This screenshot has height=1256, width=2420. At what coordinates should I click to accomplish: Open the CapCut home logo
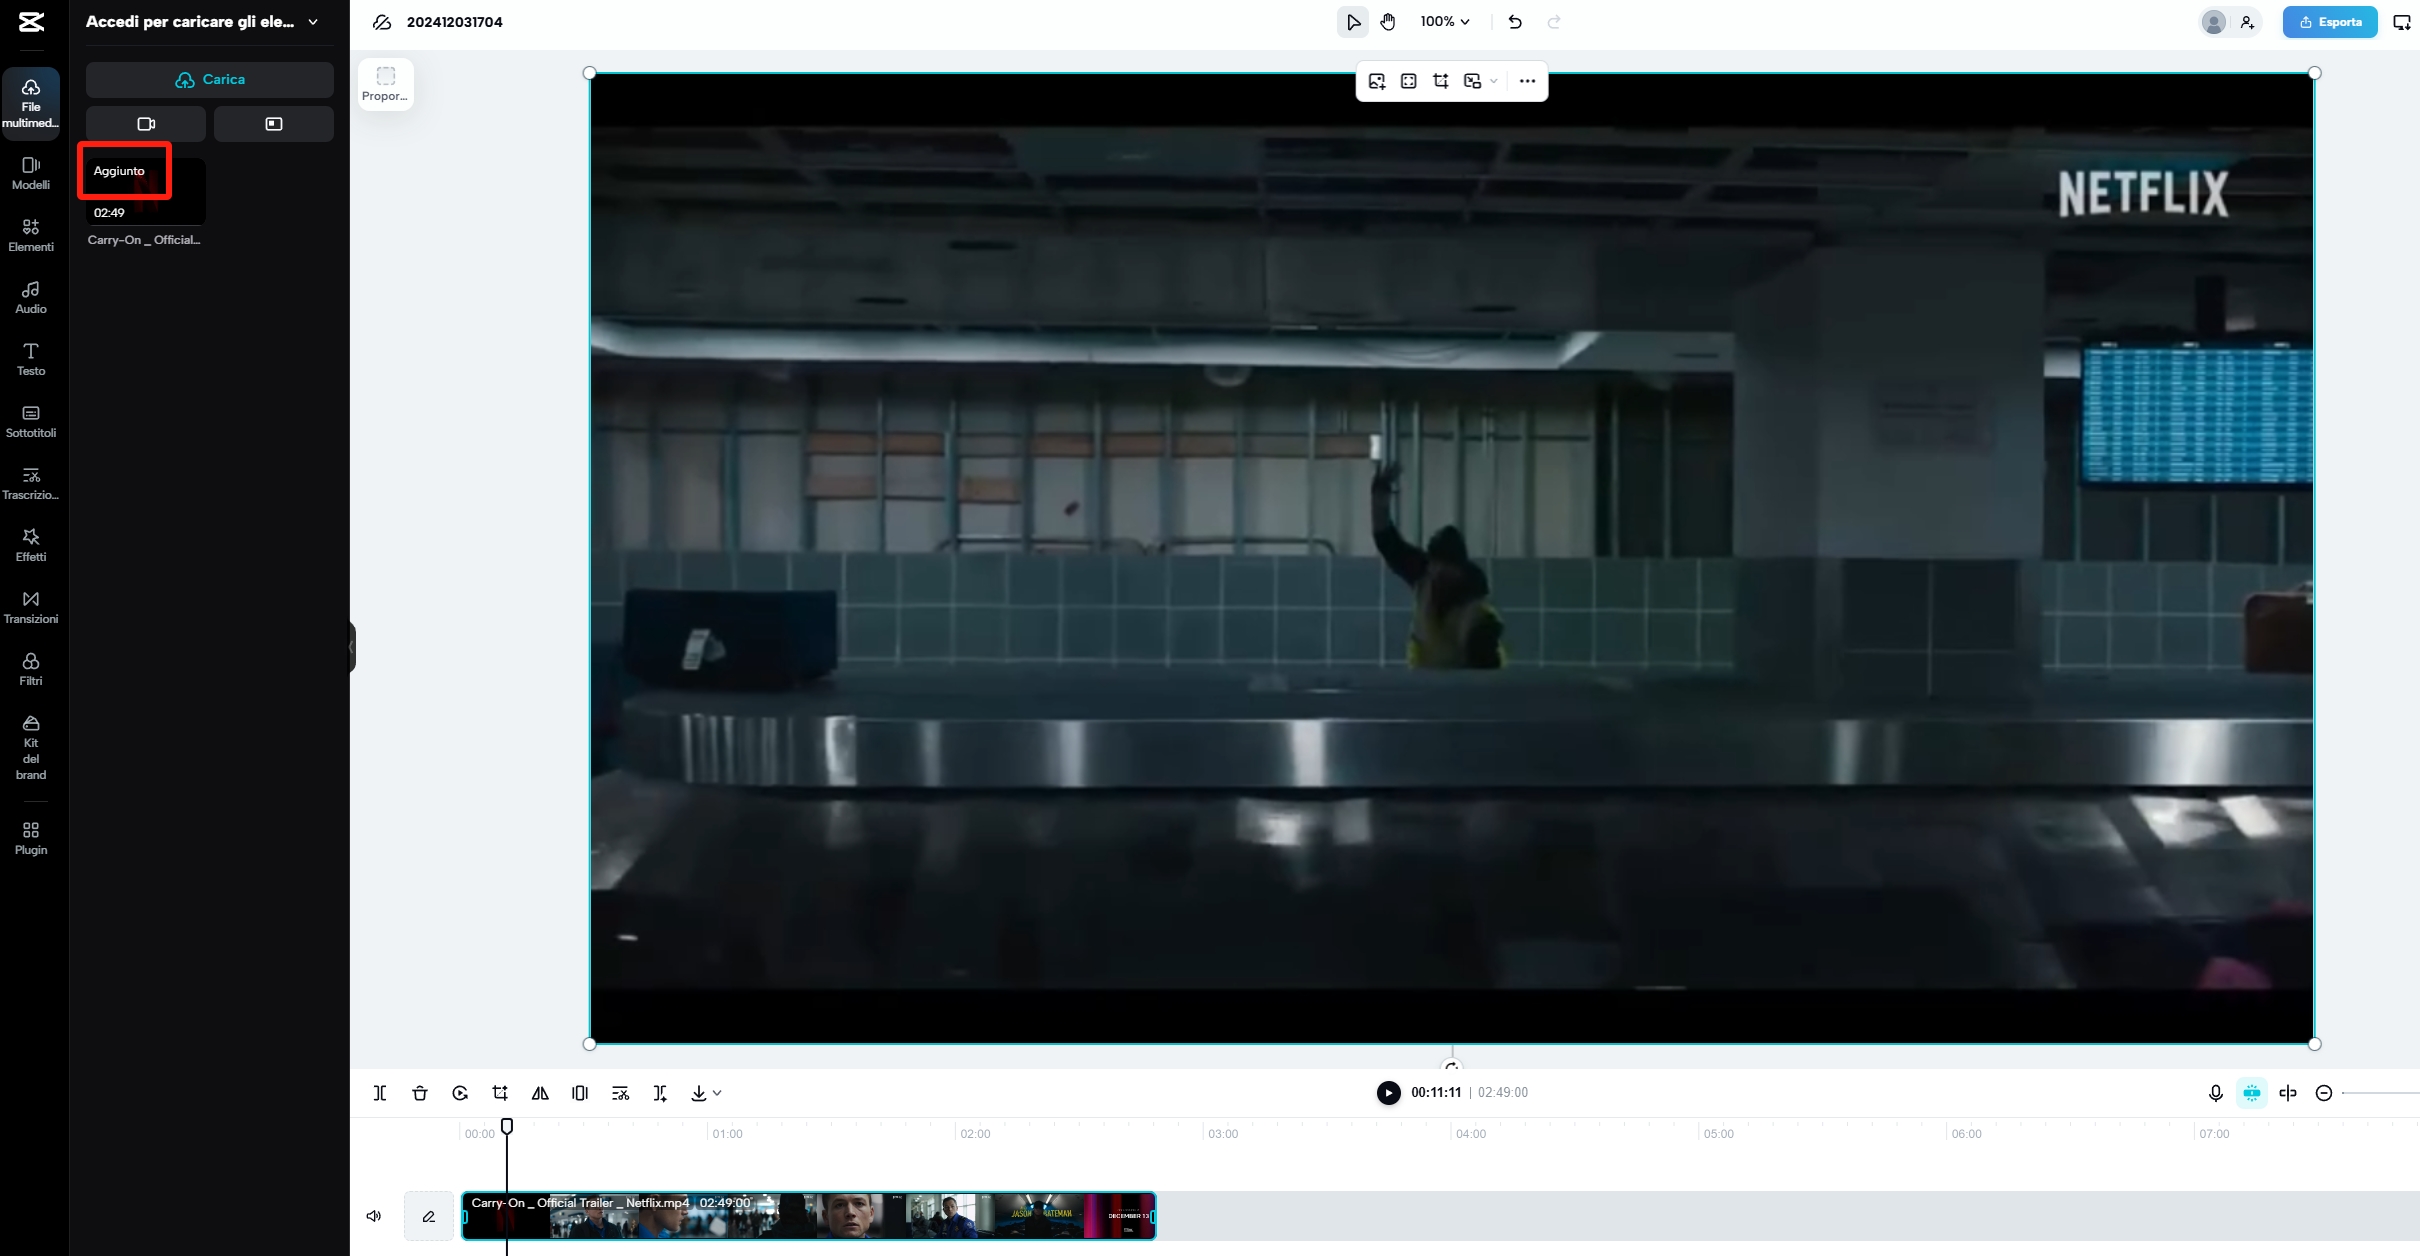[31, 22]
